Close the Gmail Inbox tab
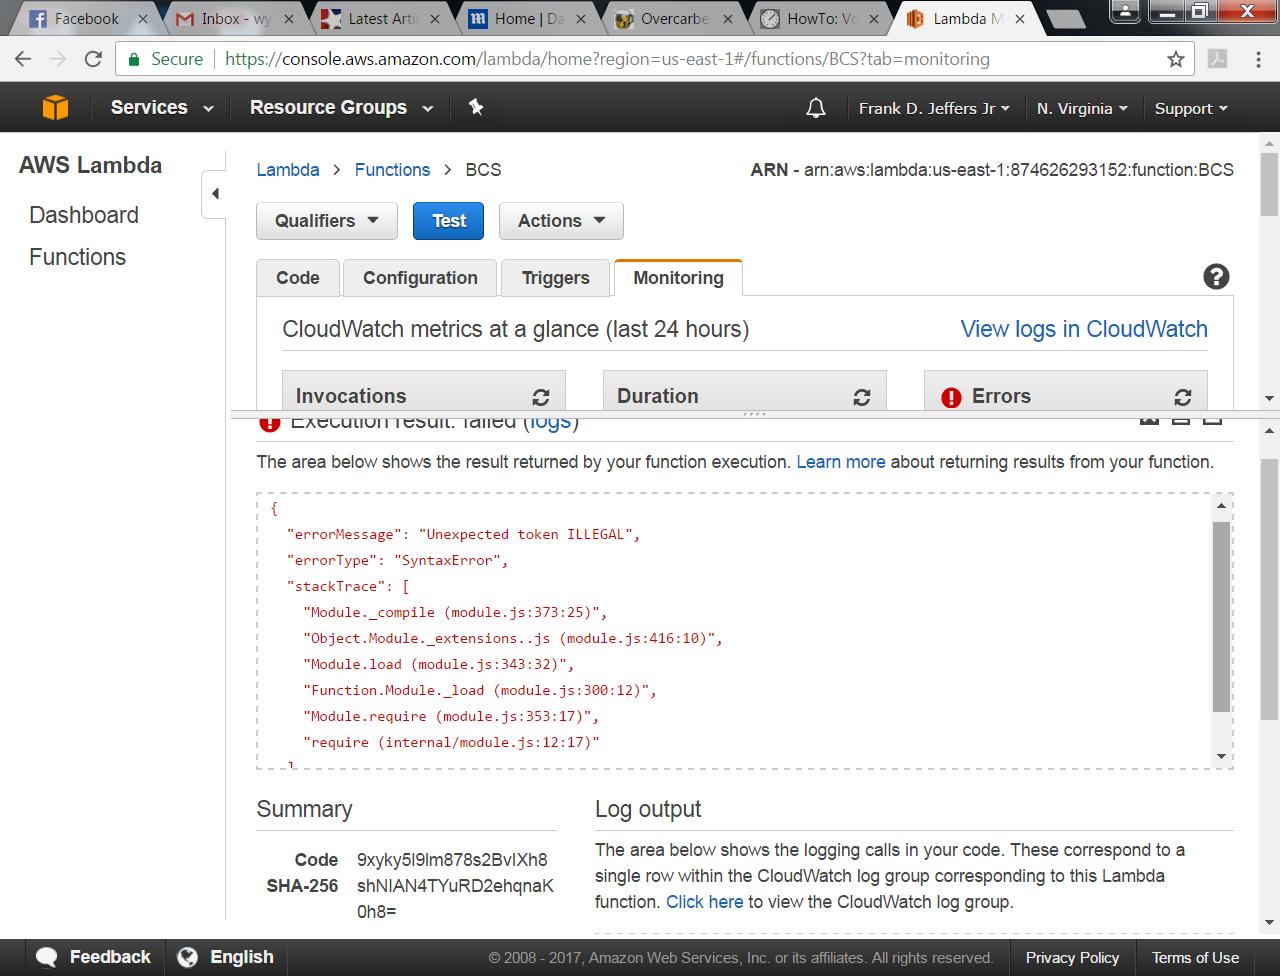This screenshot has width=1280, height=976. 289,18
